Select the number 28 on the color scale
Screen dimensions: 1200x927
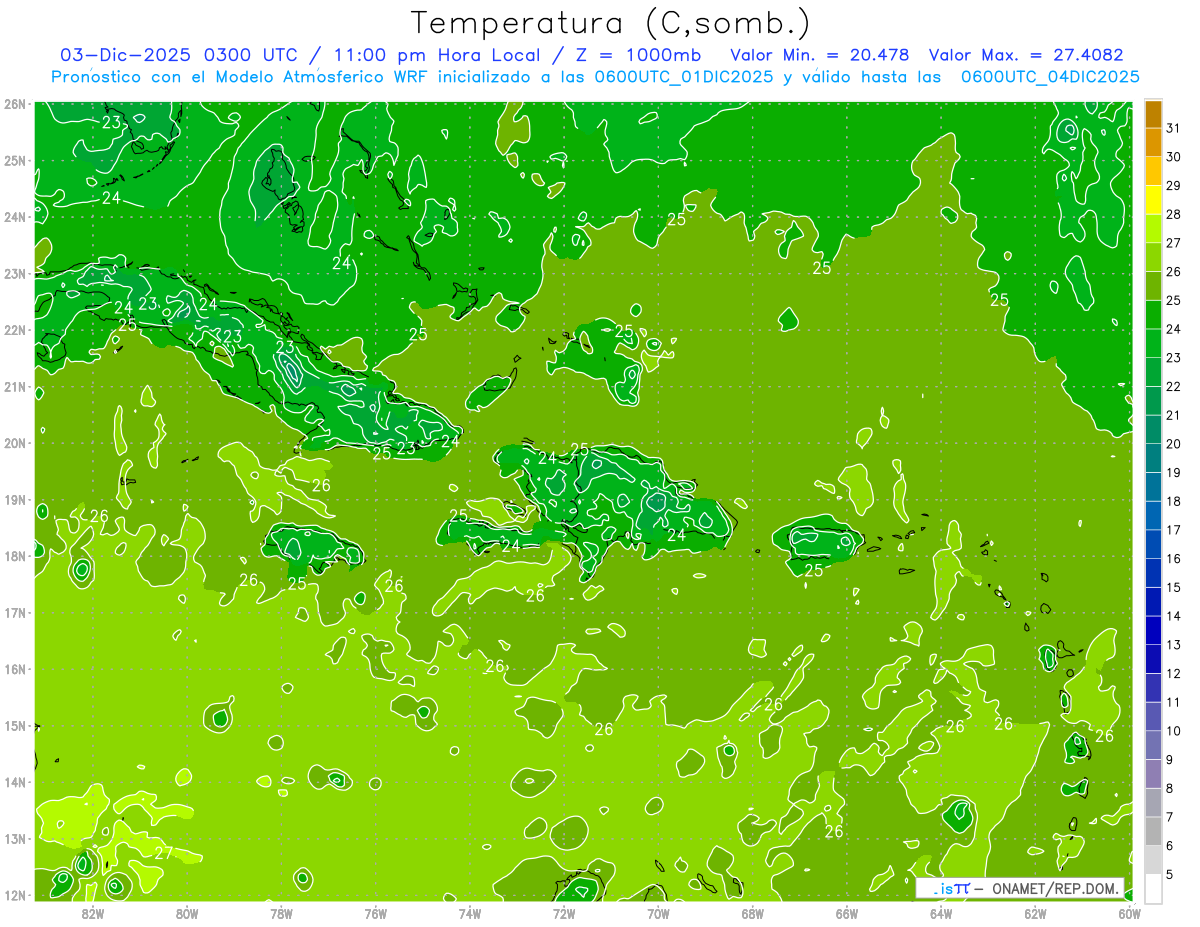click(1173, 215)
